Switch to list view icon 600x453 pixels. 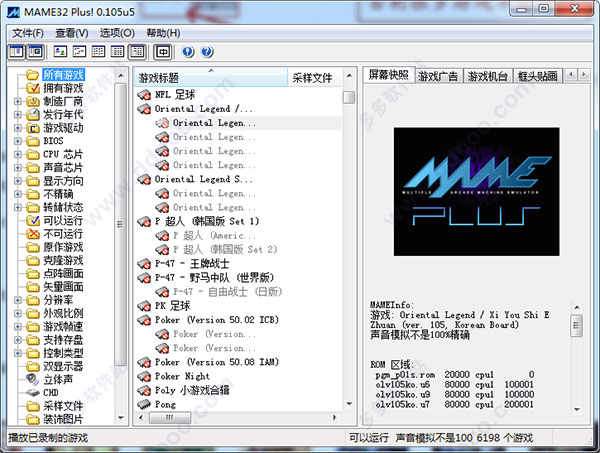(x=98, y=51)
